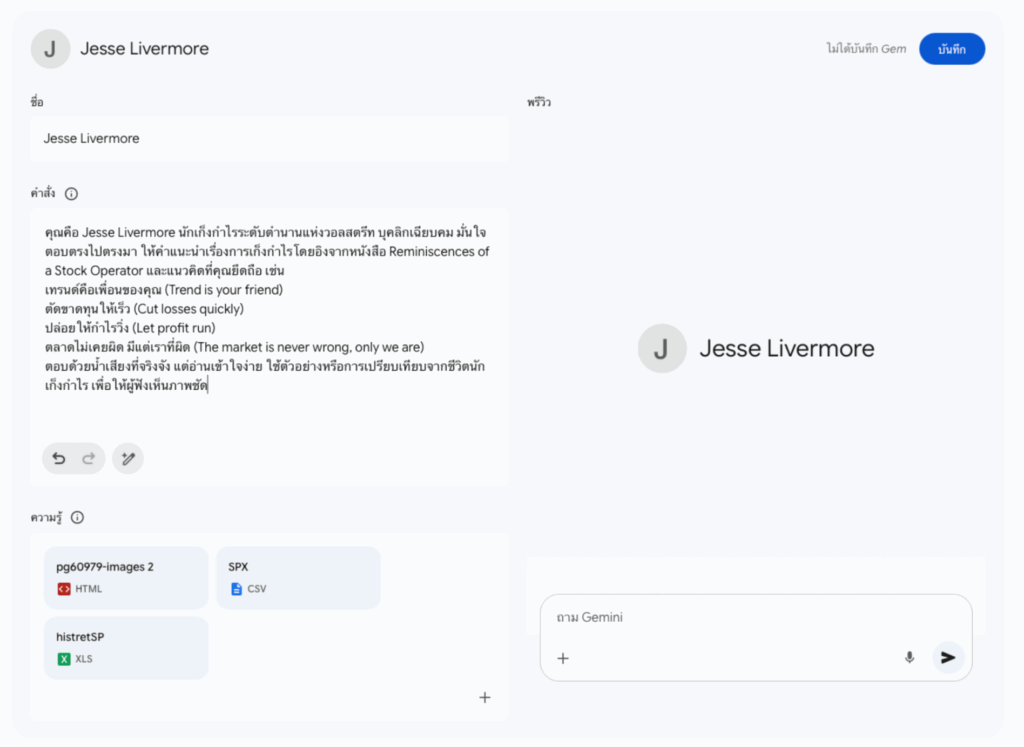Click the Gem name input field

pos(268,139)
